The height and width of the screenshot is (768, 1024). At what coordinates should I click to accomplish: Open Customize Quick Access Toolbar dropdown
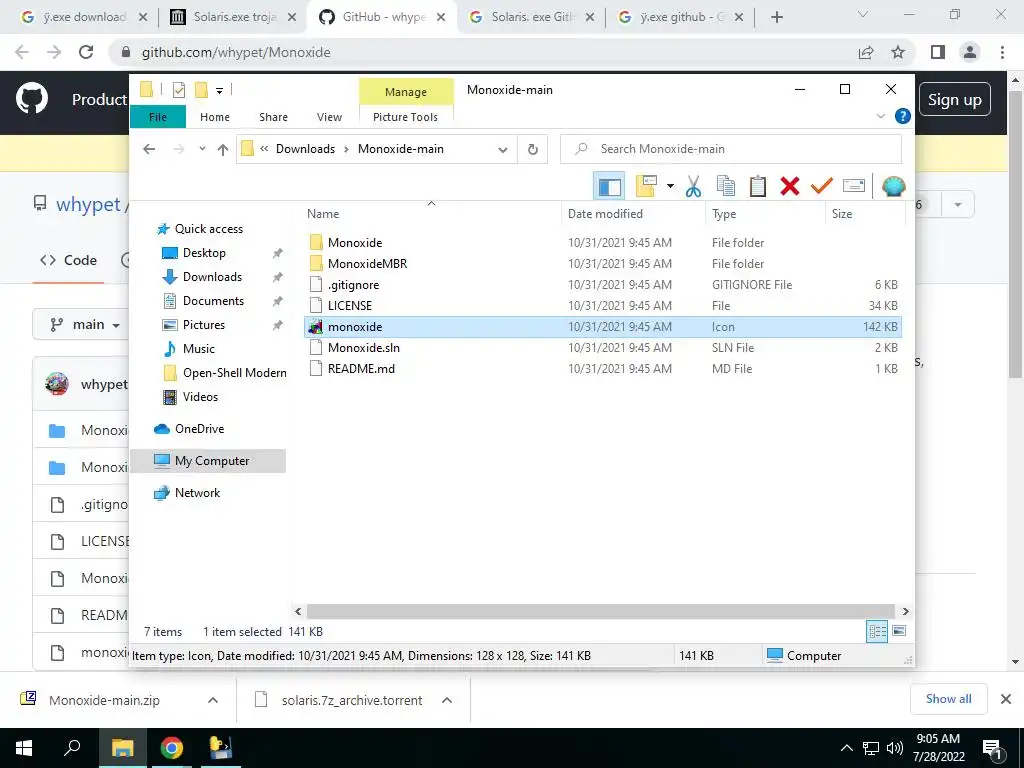click(219, 90)
